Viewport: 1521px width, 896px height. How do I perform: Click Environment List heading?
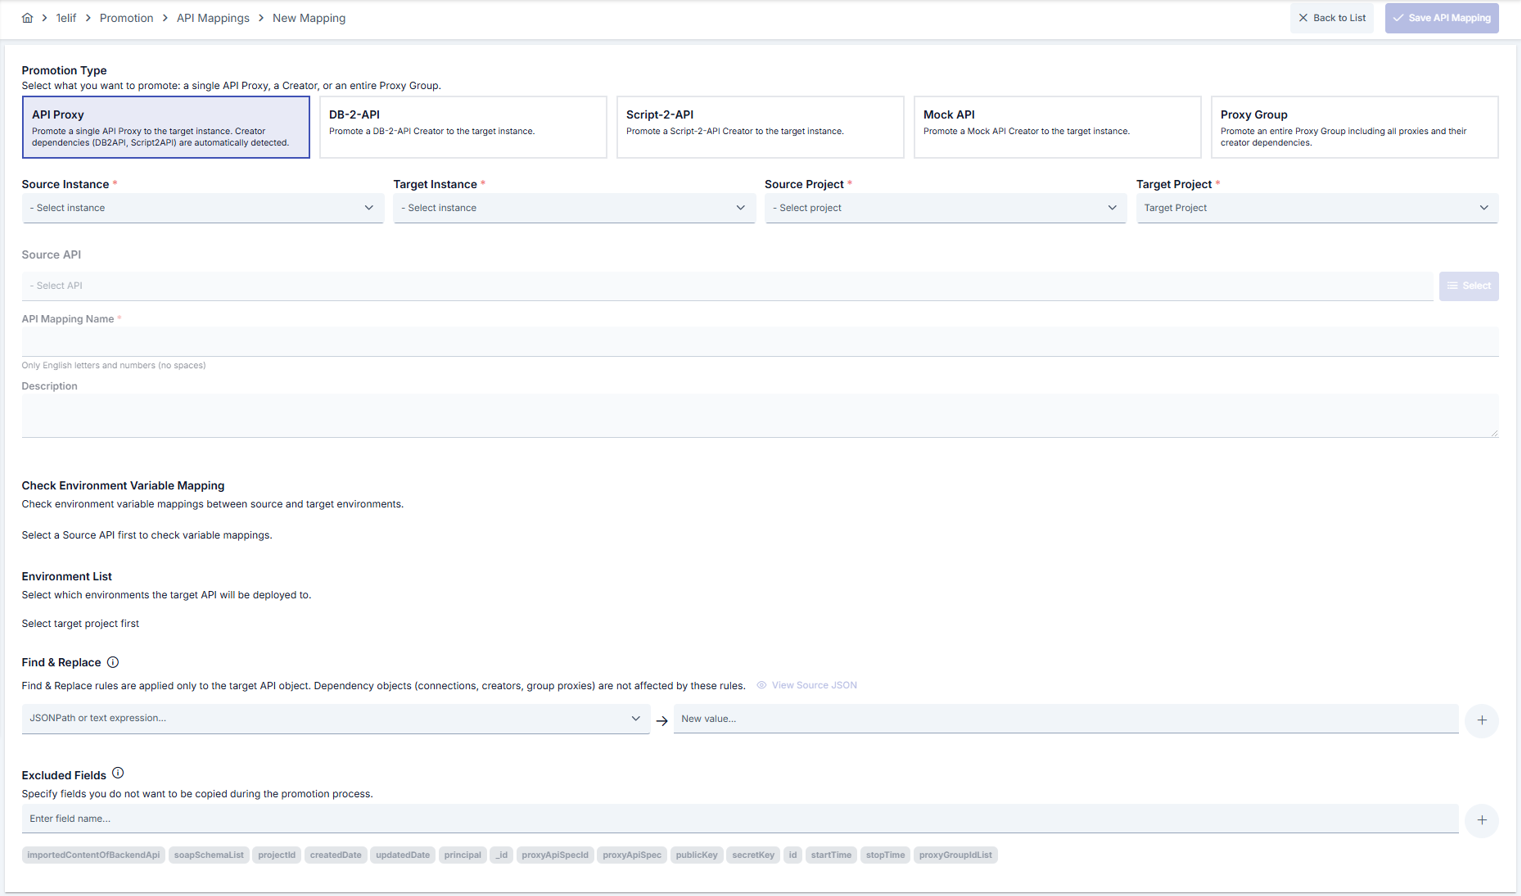pos(67,577)
